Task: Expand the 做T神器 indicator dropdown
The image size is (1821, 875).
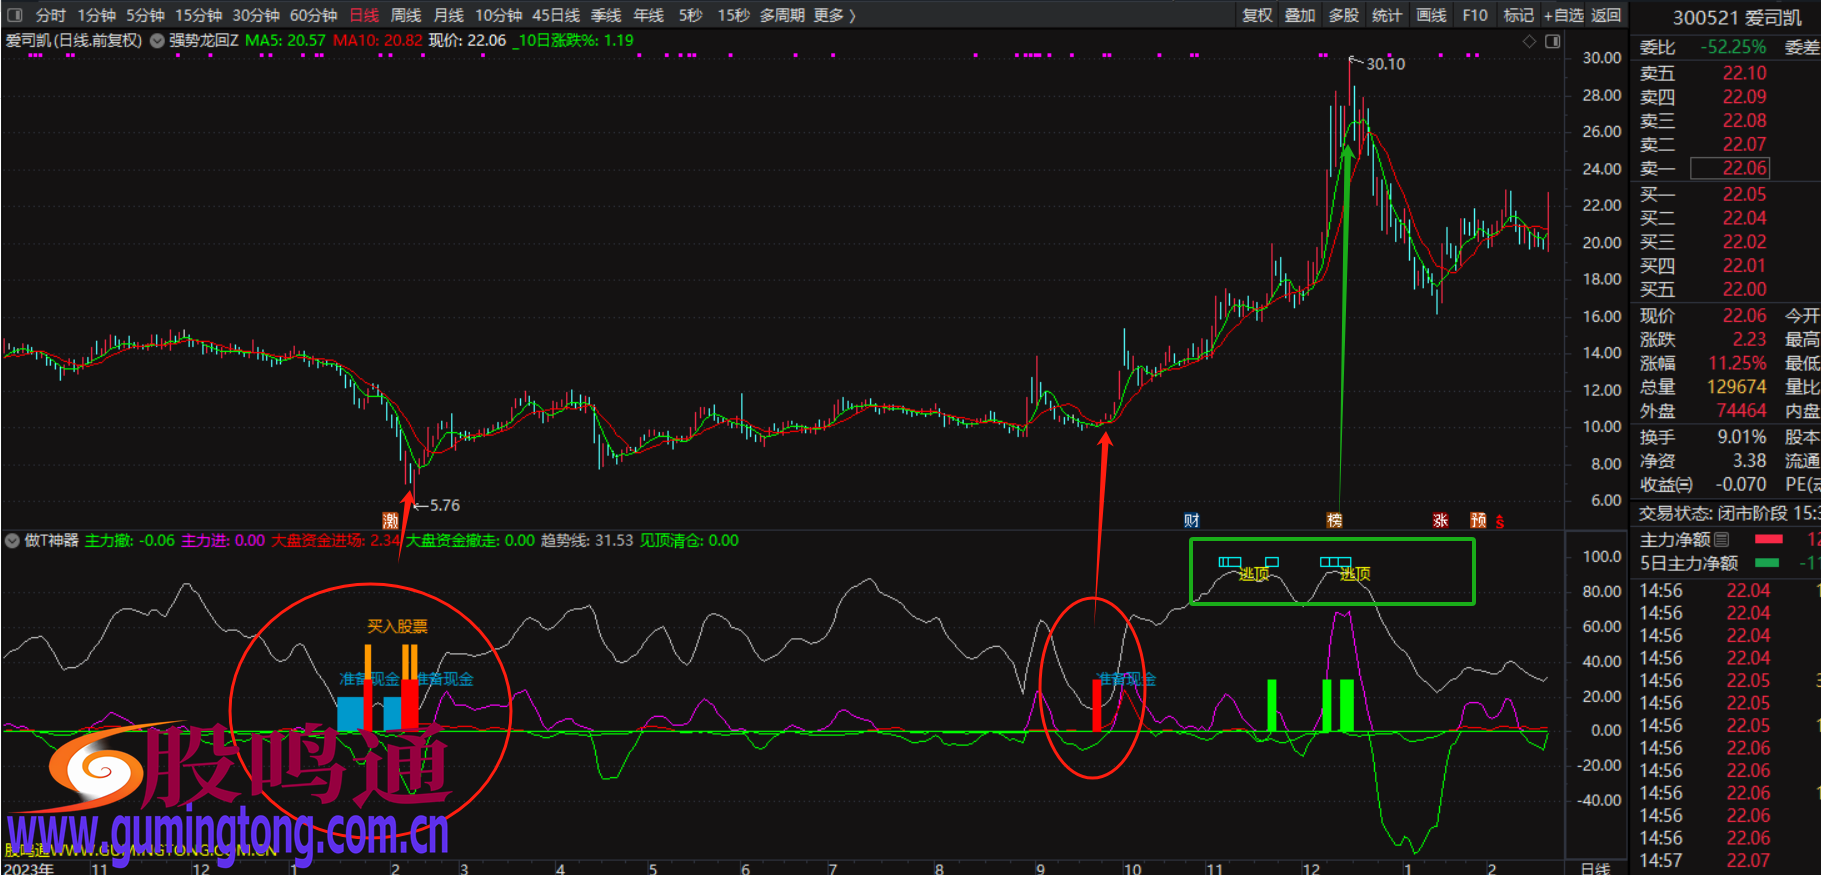Action: tap(12, 541)
